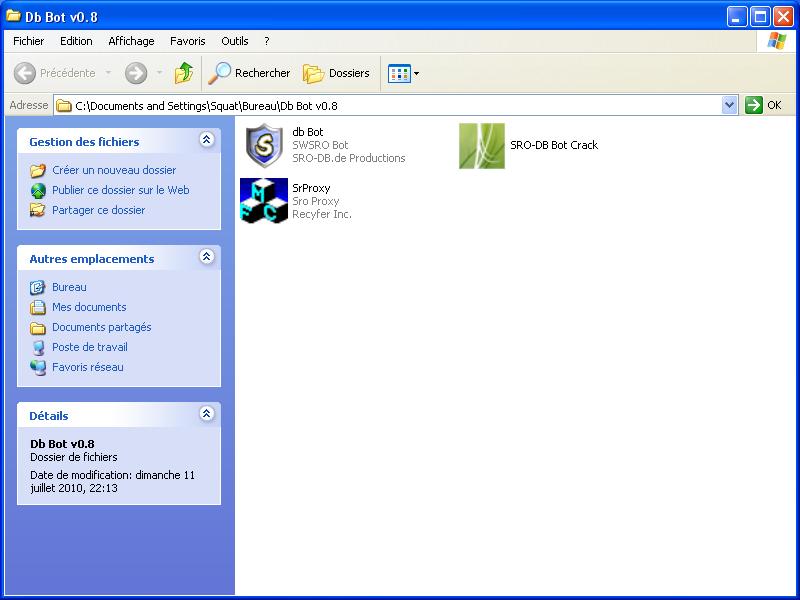The height and width of the screenshot is (600, 800).
Task: Click the Windows flag logo
Action: click(777, 41)
